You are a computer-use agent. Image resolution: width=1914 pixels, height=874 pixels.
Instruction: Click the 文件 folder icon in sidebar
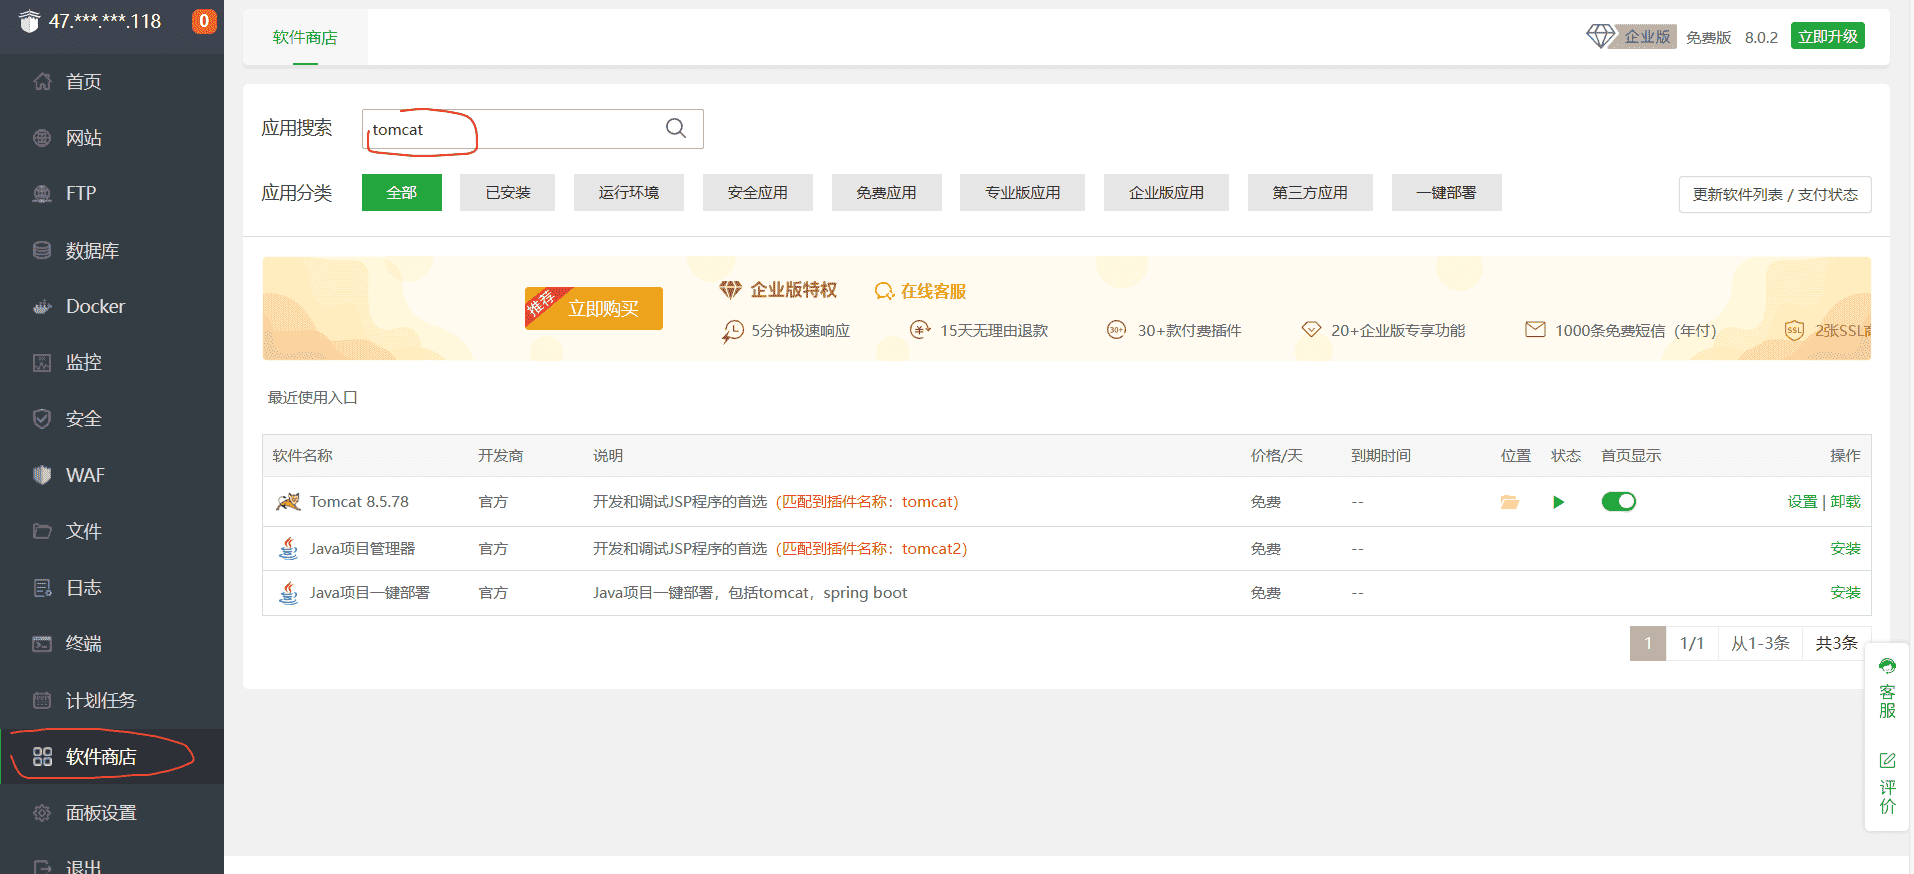[42, 531]
